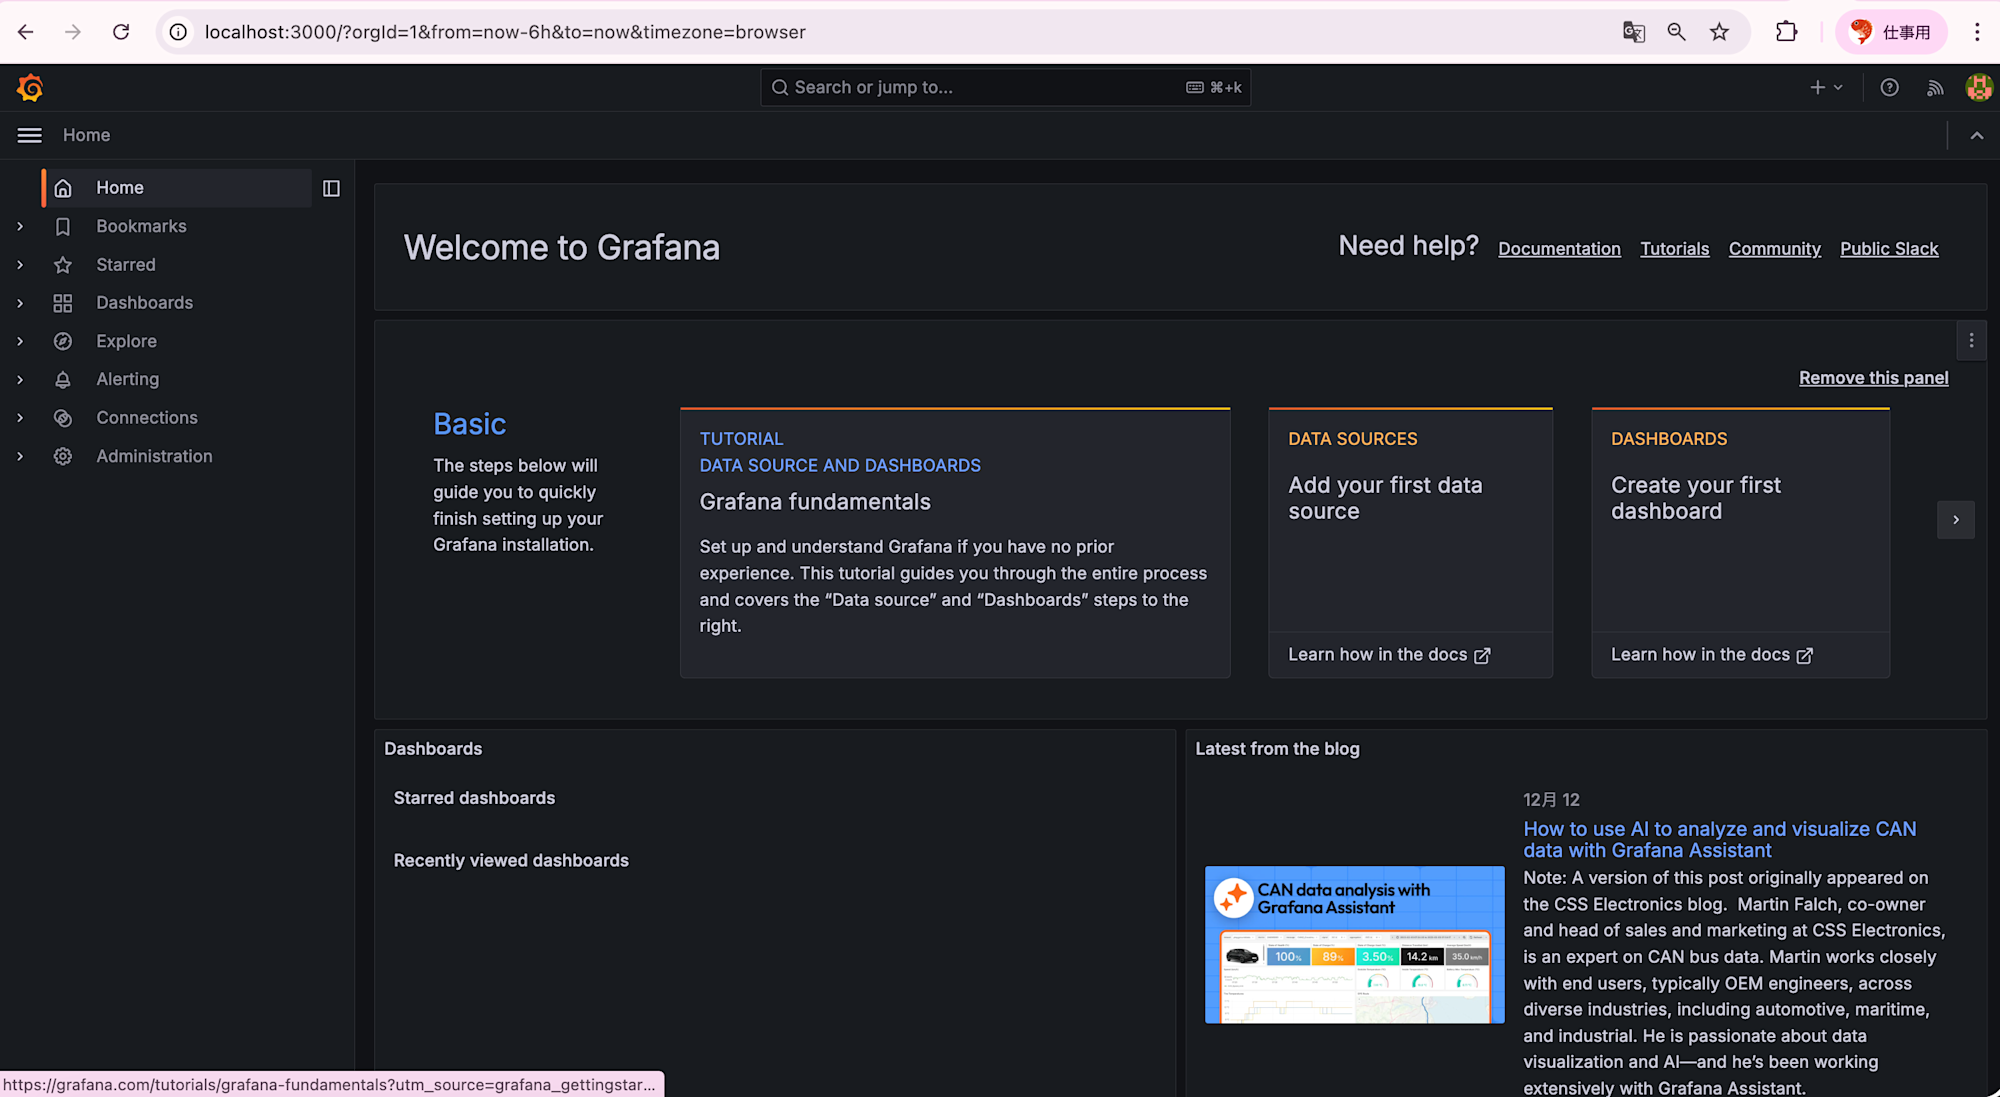This screenshot has width=2000, height=1097.
Task: Select Bookmarks in the sidebar
Action: pos(141,226)
